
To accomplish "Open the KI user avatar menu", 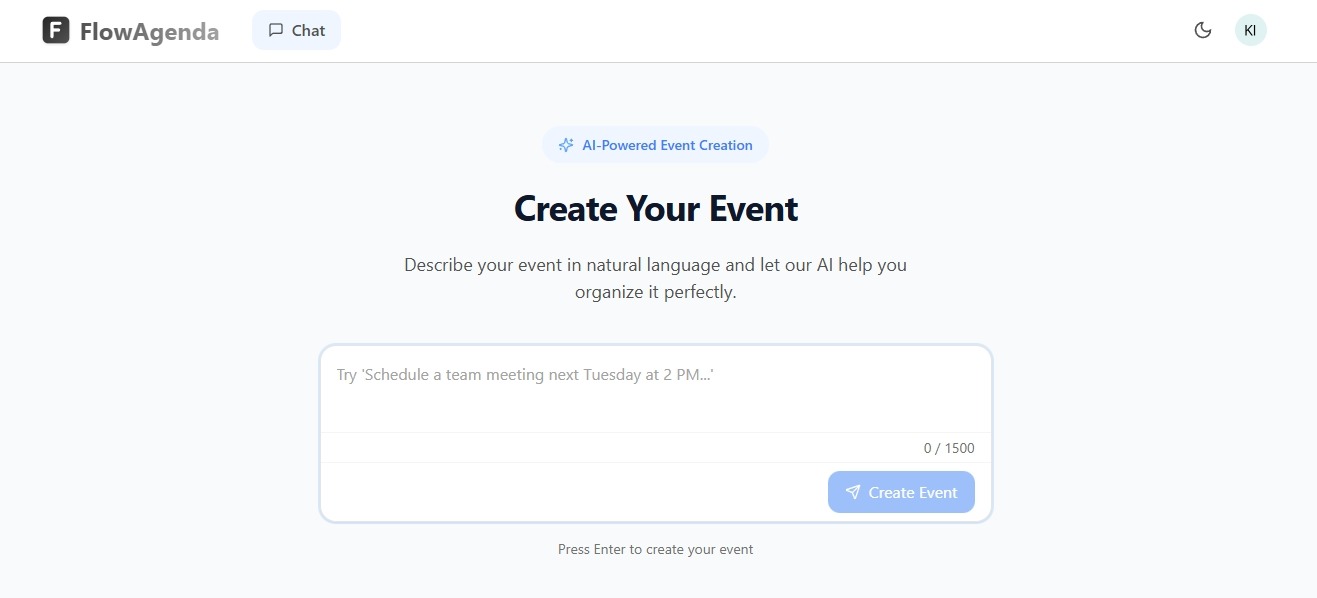I will click(1250, 30).
